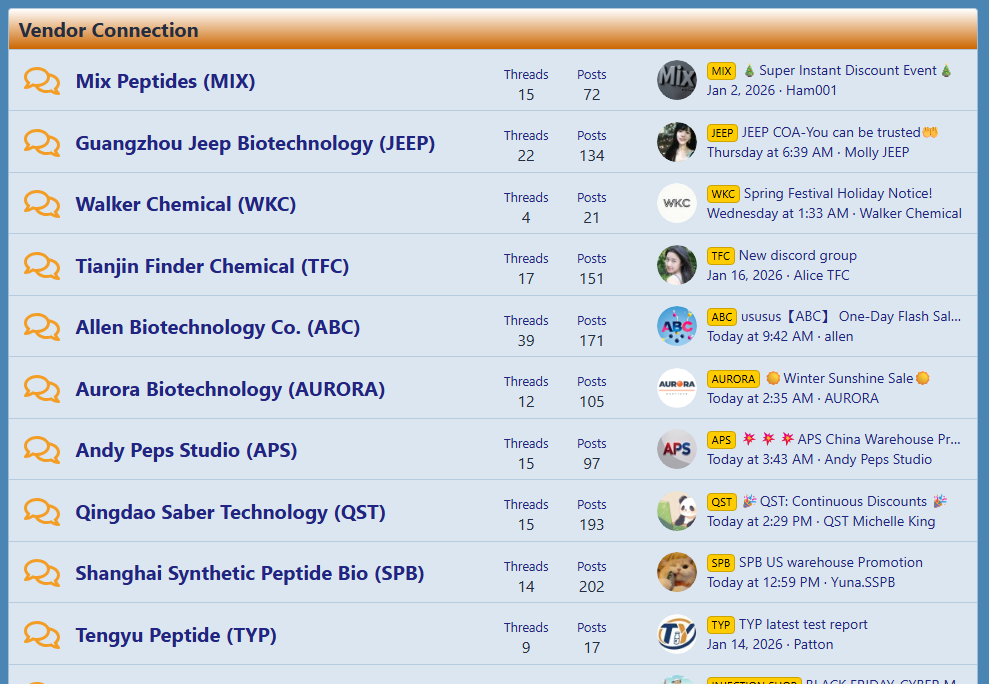The image size is (989, 684).
Task: Open Spring Festival Holiday Notice thread
Action: pos(838,193)
